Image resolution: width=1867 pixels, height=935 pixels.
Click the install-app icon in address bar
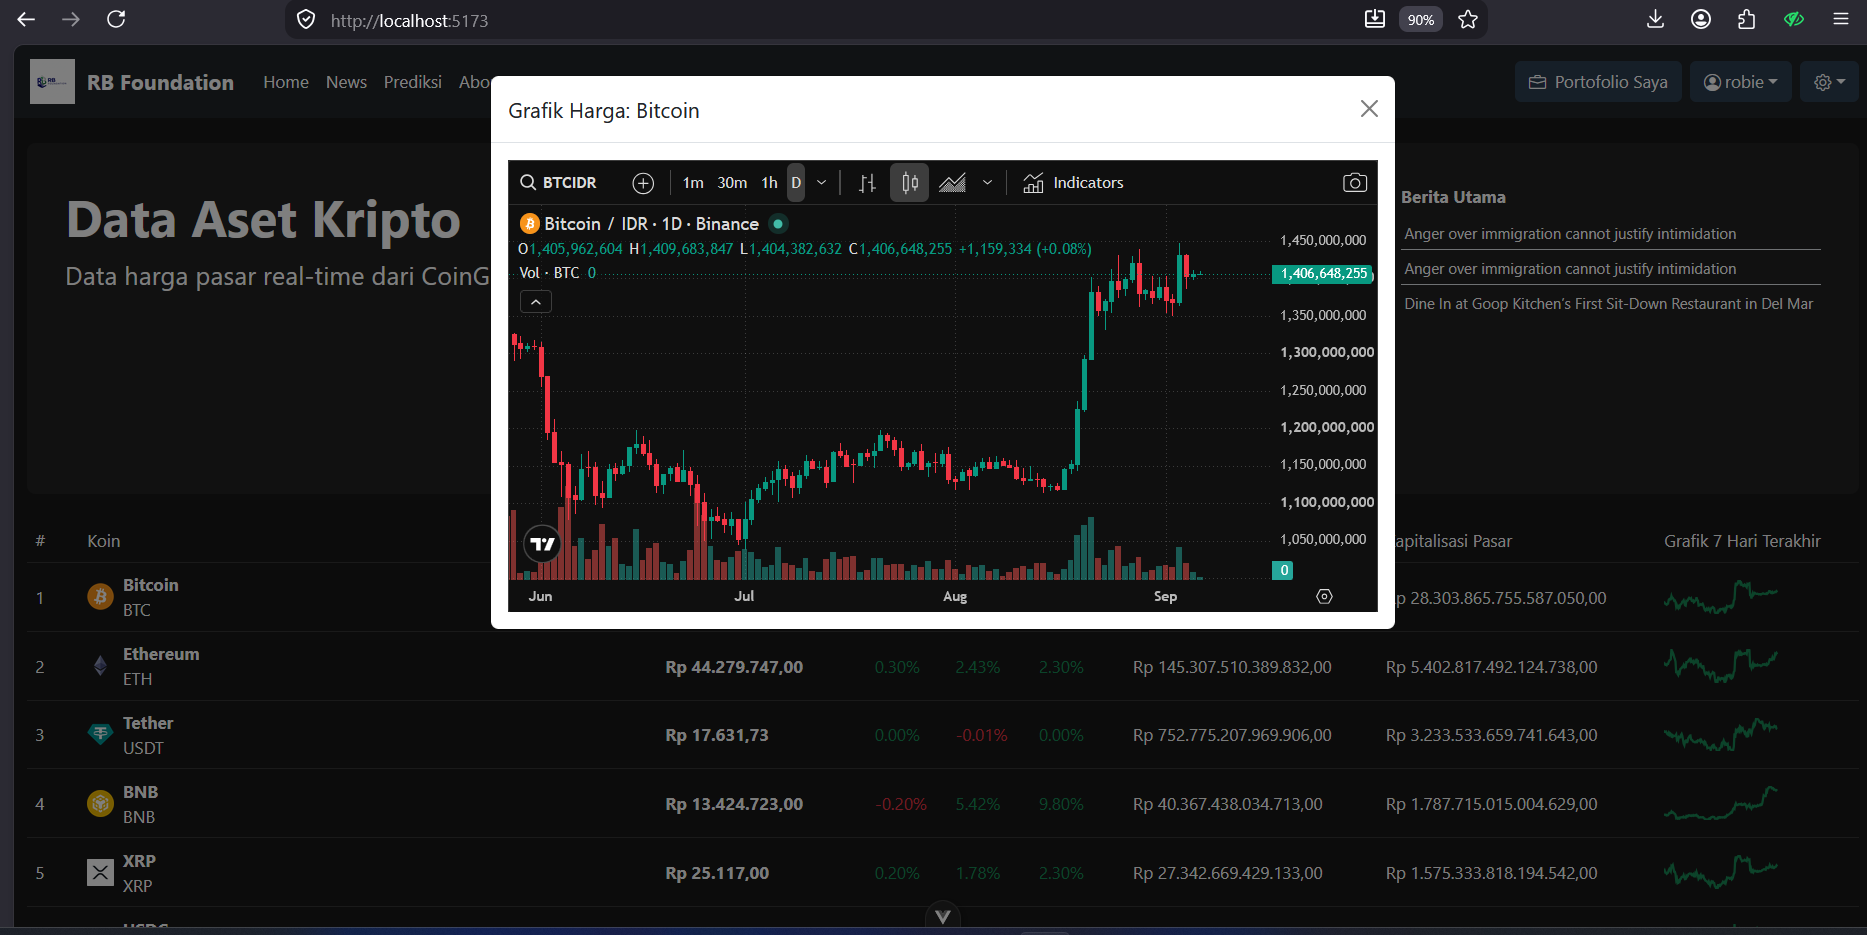point(1375,19)
